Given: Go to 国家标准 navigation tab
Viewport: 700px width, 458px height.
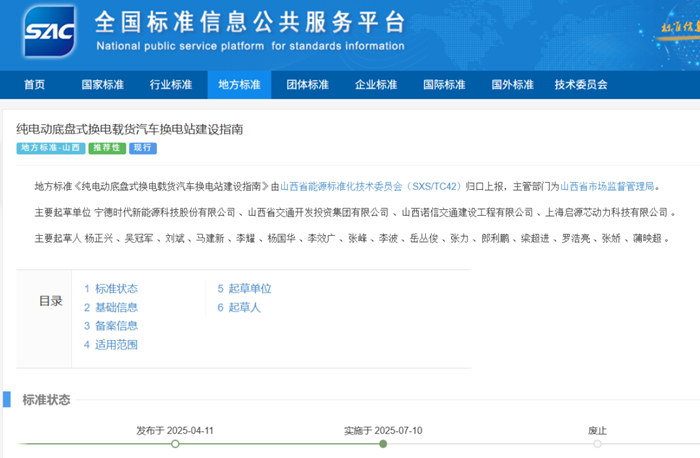Looking at the screenshot, I should [102, 85].
